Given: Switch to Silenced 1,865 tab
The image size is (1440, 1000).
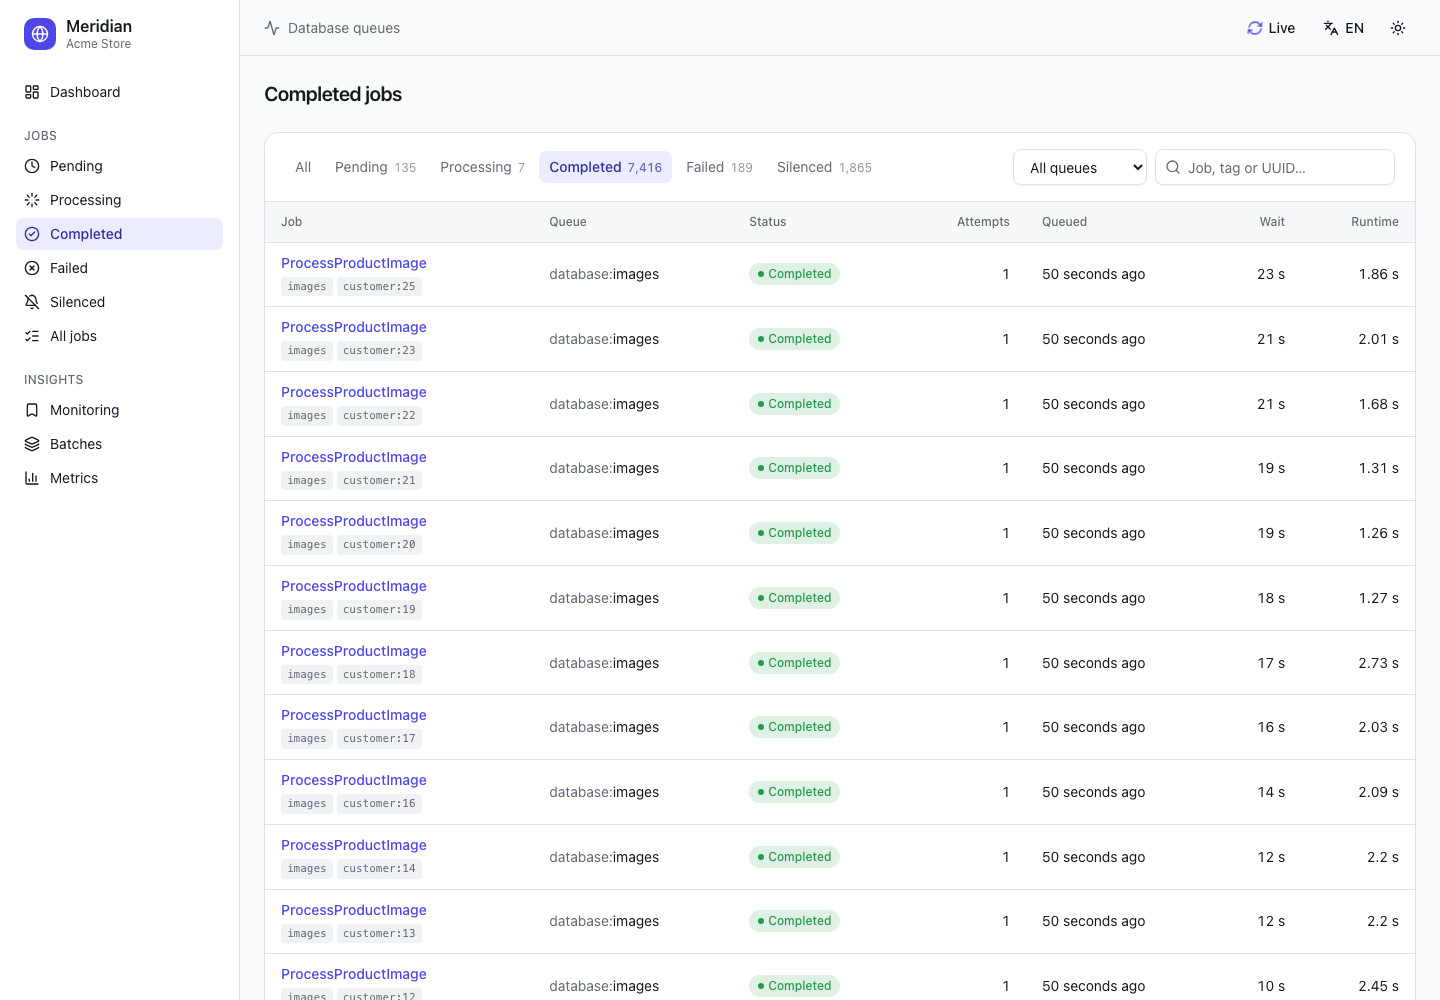Looking at the screenshot, I should [824, 167].
